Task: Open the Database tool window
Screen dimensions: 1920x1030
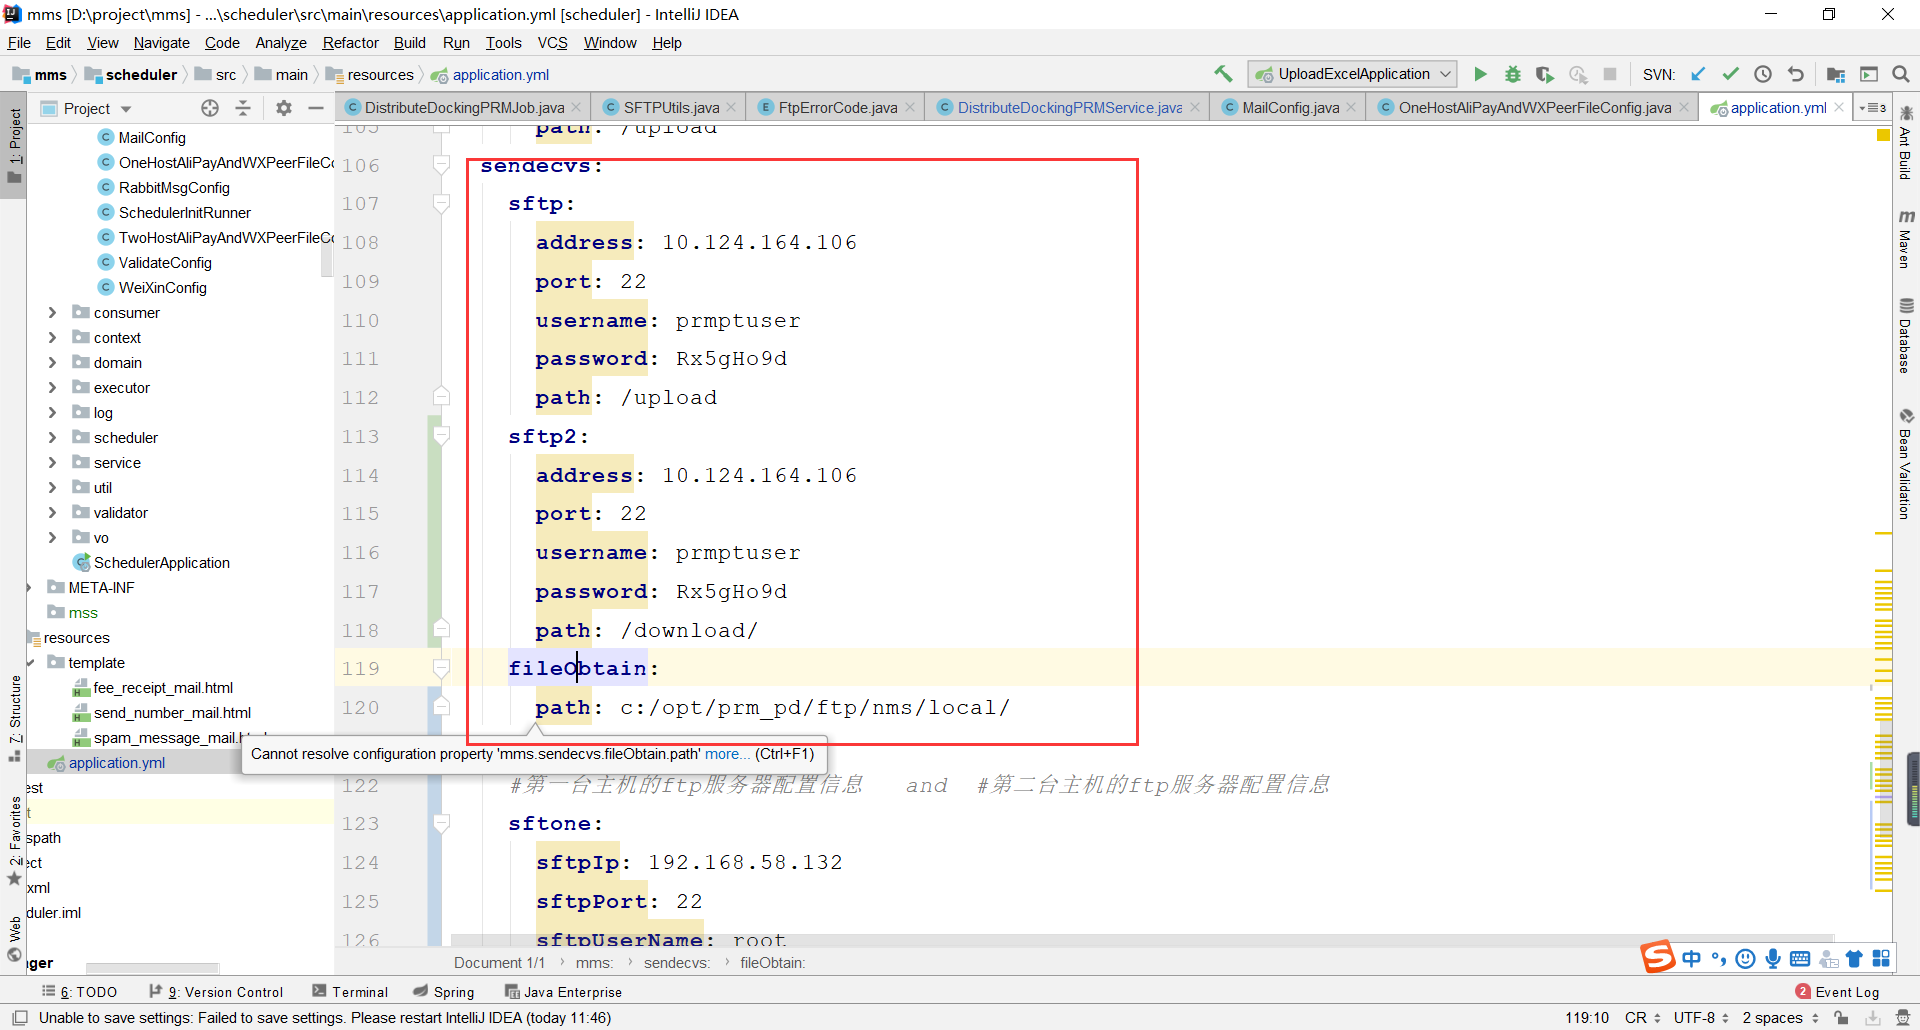Action: pos(1906,336)
